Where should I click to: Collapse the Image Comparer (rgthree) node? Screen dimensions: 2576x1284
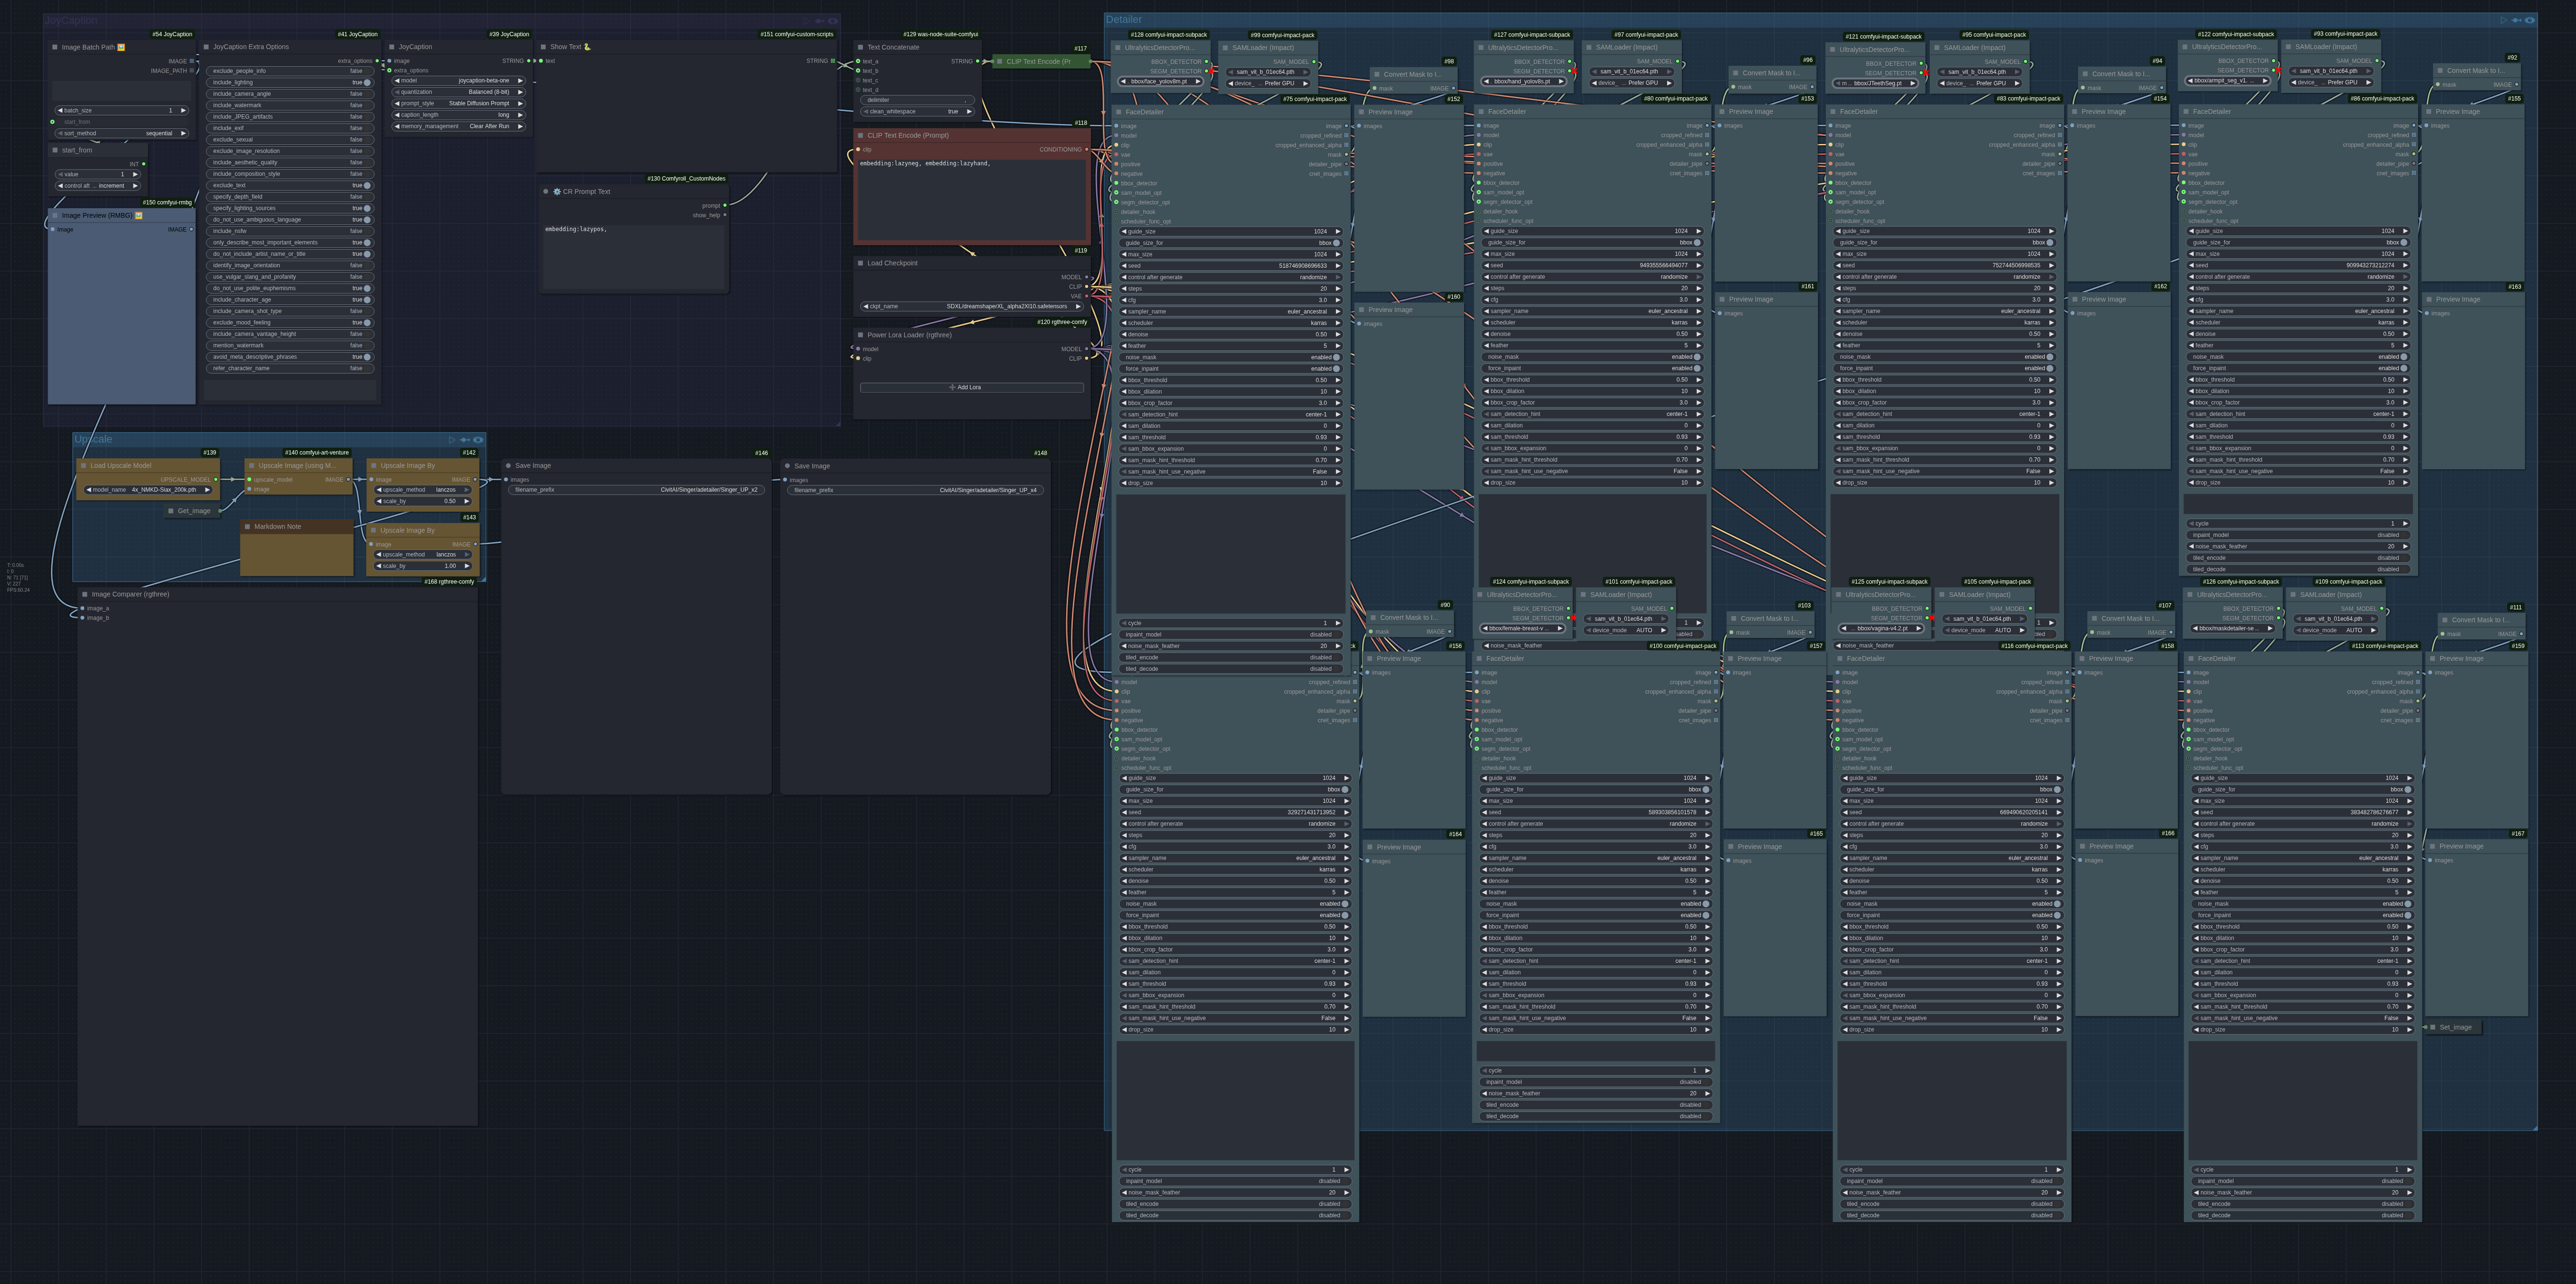85,594
